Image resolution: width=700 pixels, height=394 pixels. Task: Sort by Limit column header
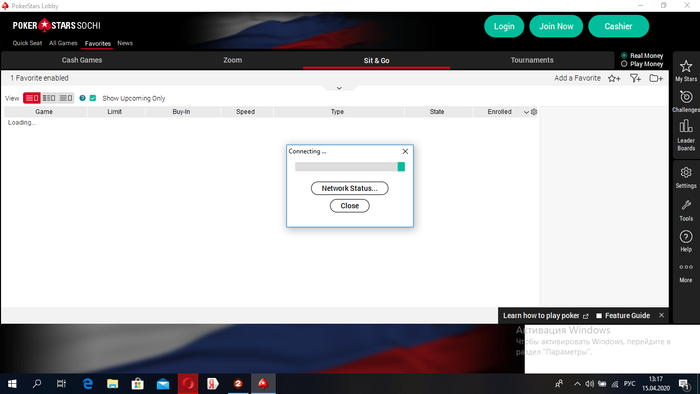114,112
